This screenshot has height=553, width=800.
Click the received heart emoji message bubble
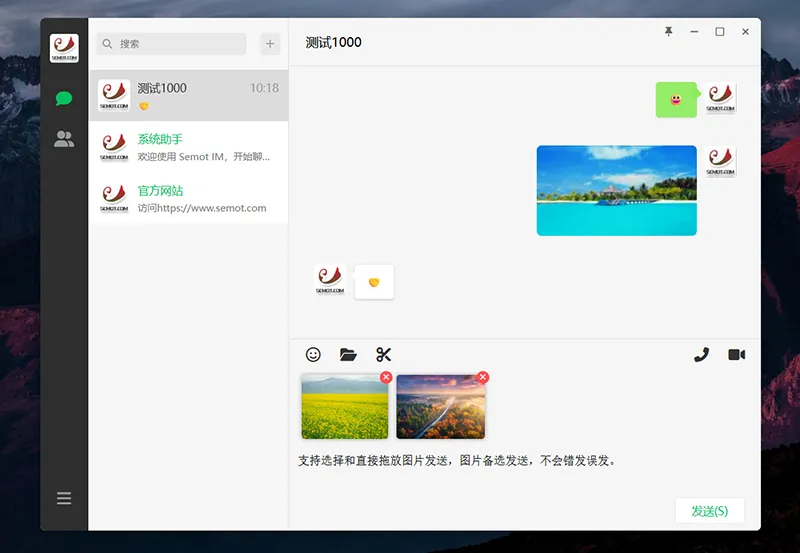pos(374,282)
